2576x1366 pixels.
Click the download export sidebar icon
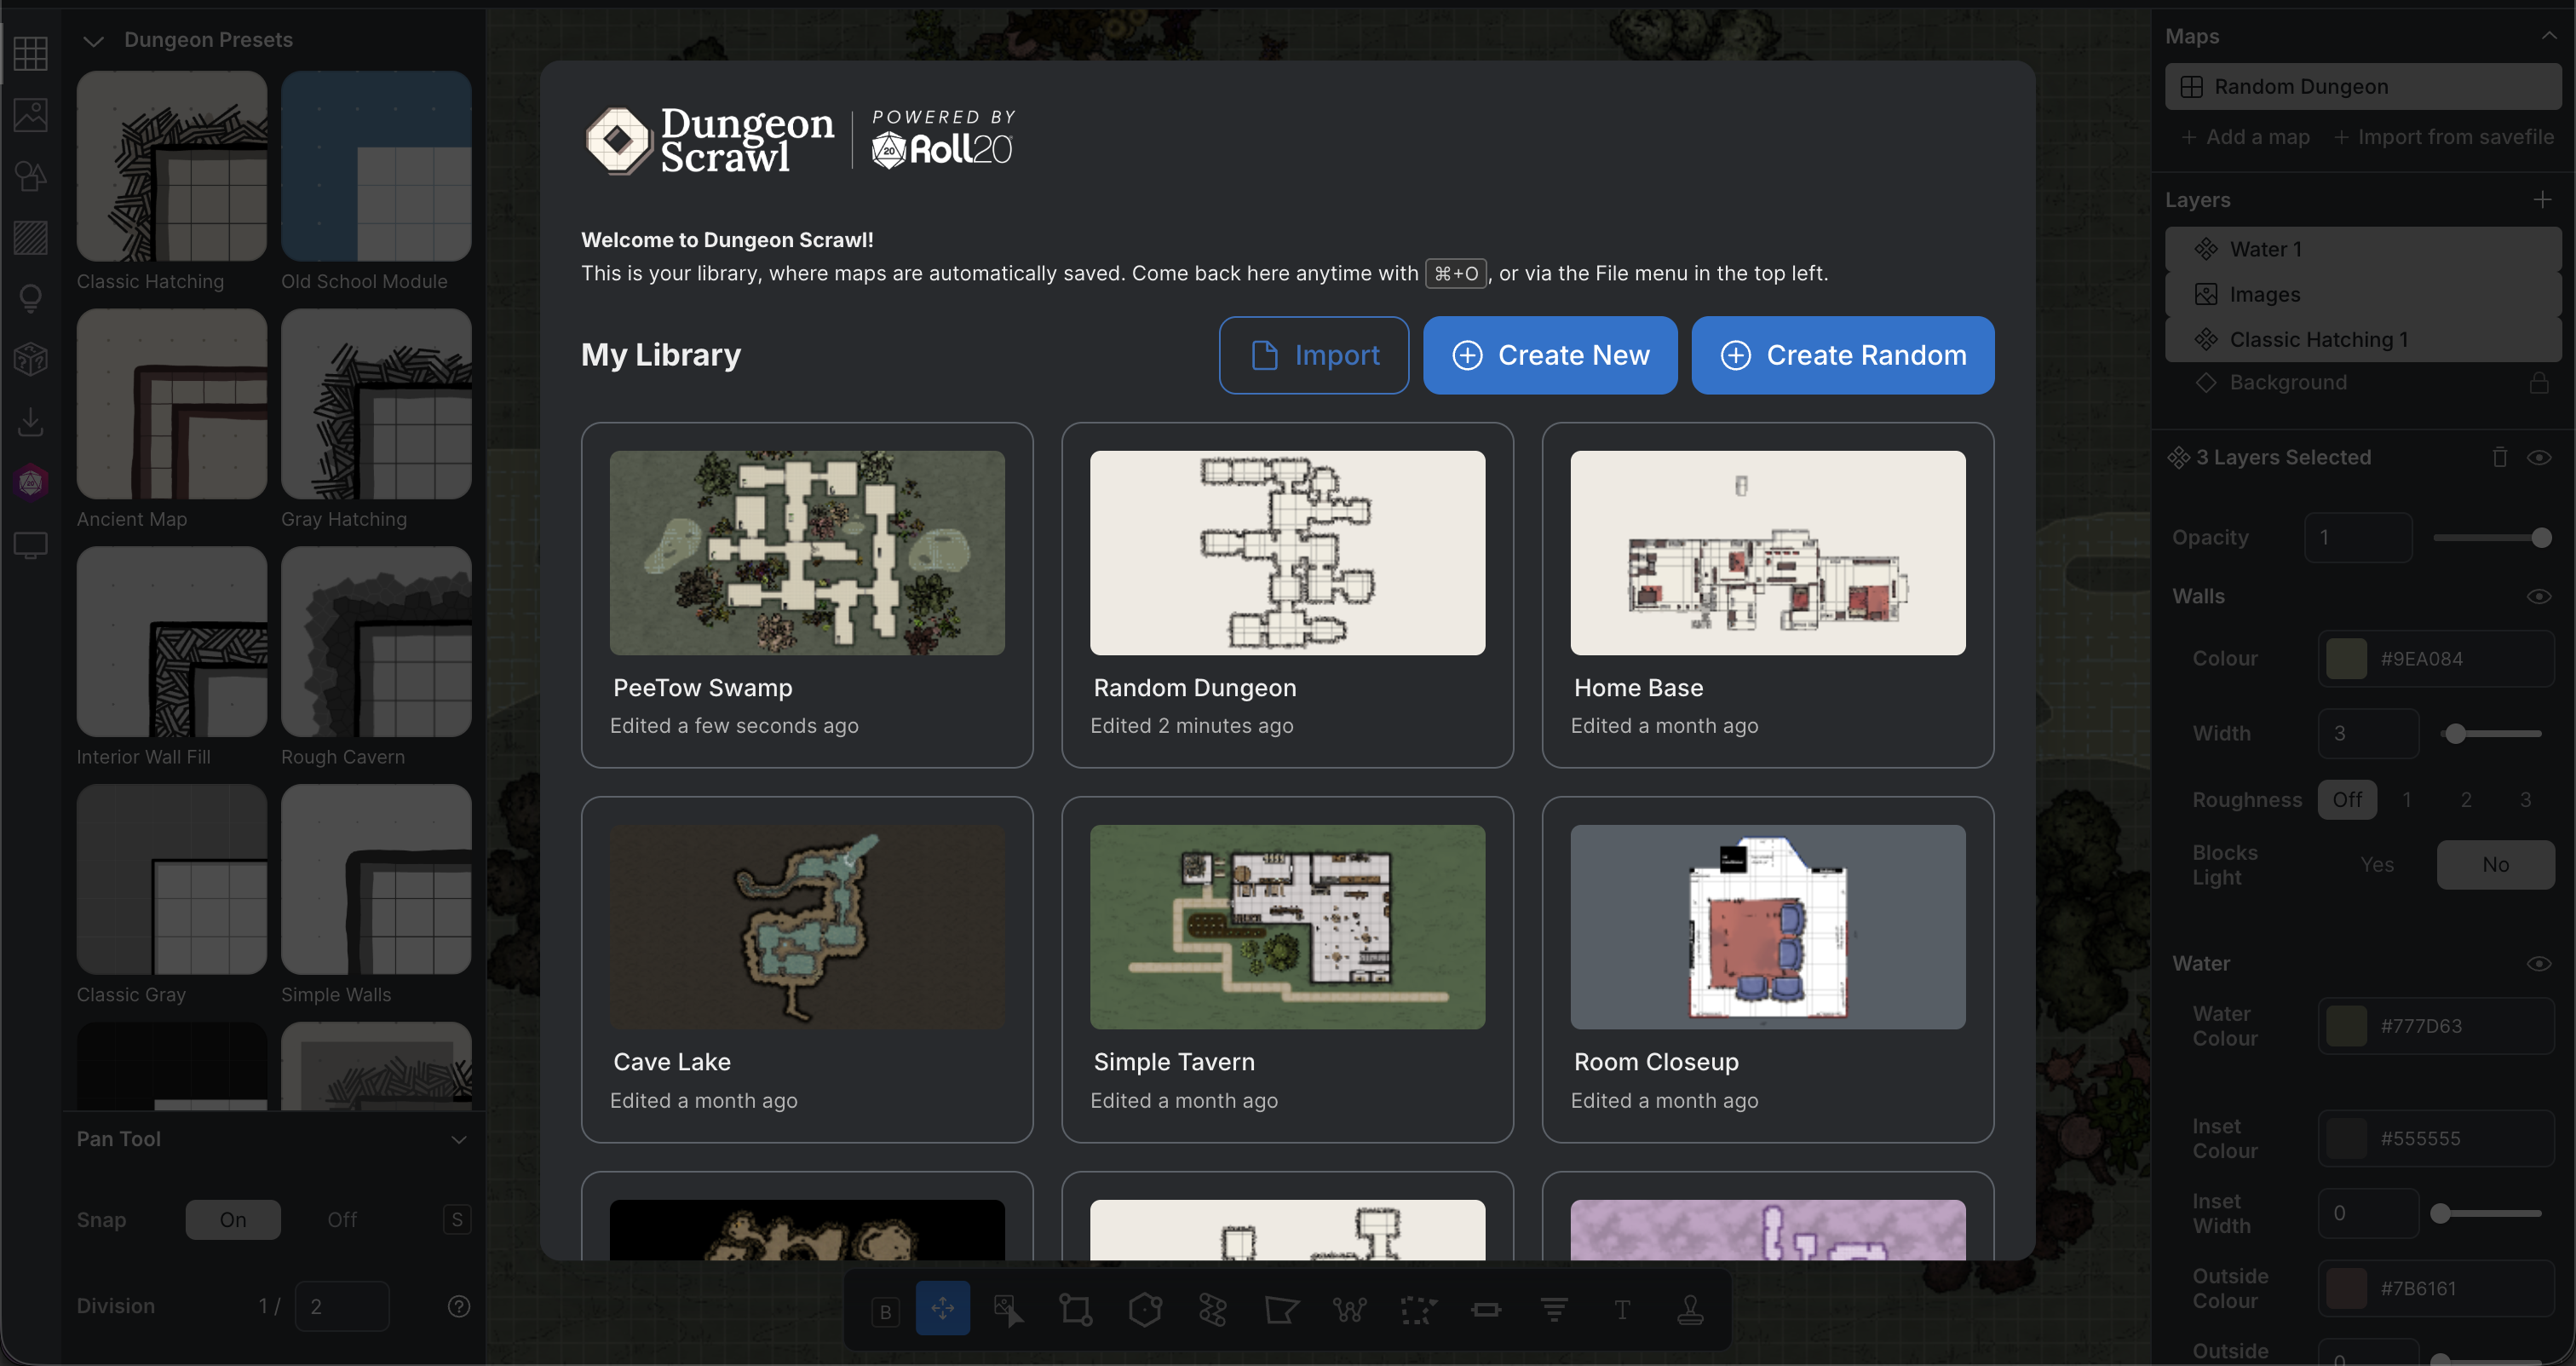coord(31,422)
